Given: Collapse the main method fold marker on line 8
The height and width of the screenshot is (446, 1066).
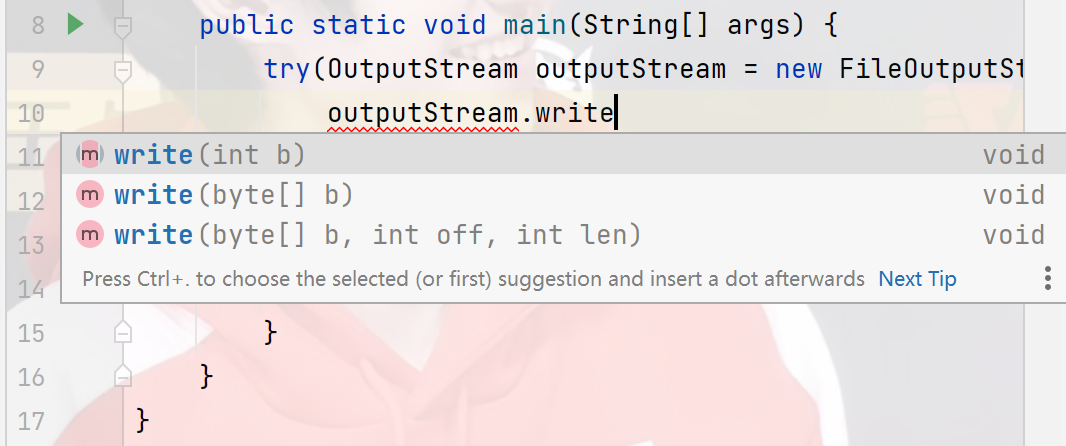Looking at the screenshot, I should coord(122,27).
